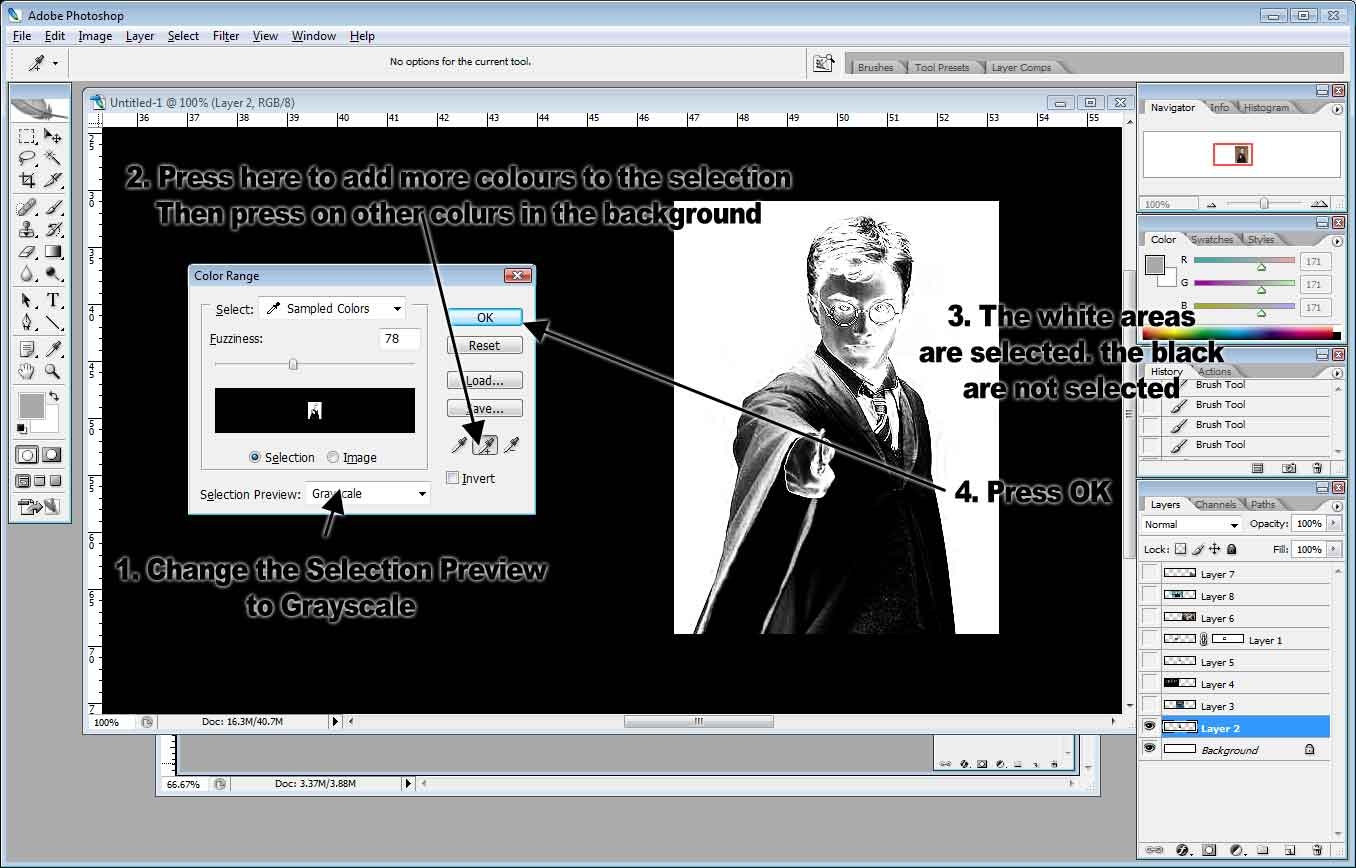Select the Path Selection tool
This screenshot has width=1356, height=868.
click(x=28, y=301)
